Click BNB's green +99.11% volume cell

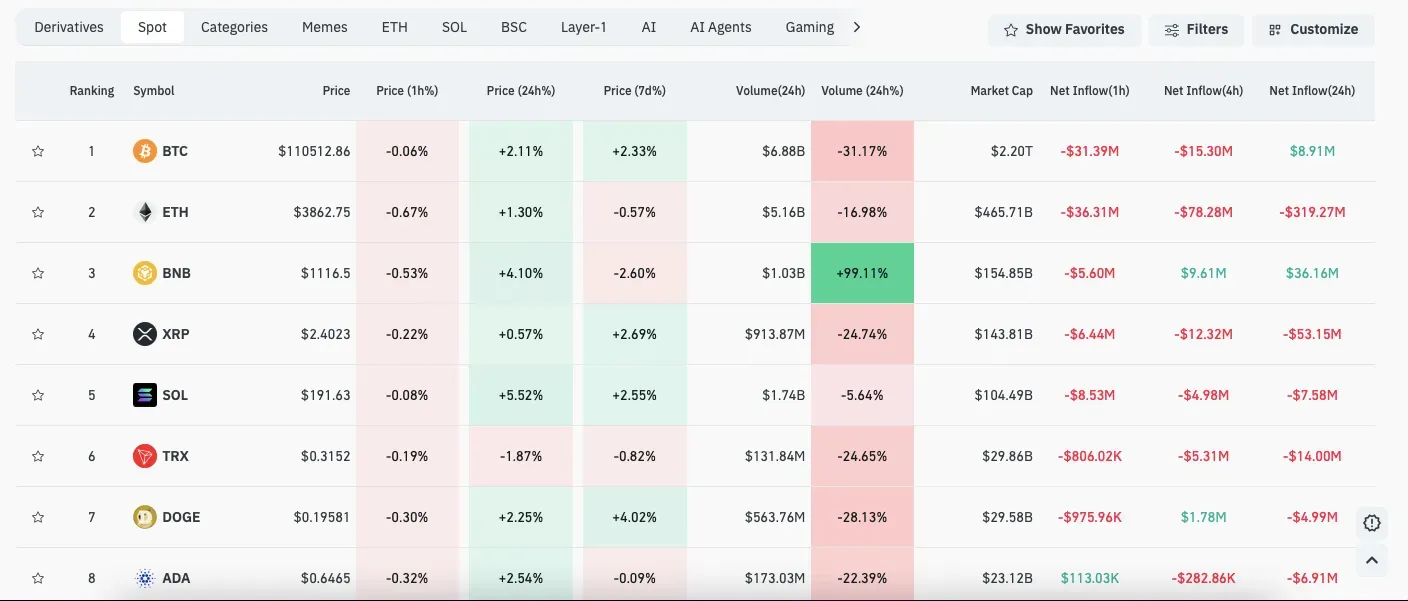(x=861, y=273)
